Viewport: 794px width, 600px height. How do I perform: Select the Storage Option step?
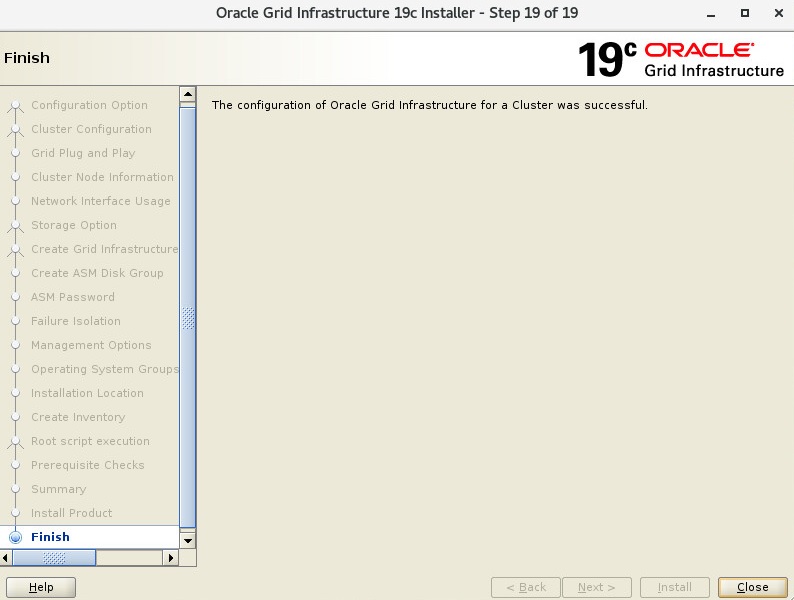pyautogui.click(x=74, y=225)
